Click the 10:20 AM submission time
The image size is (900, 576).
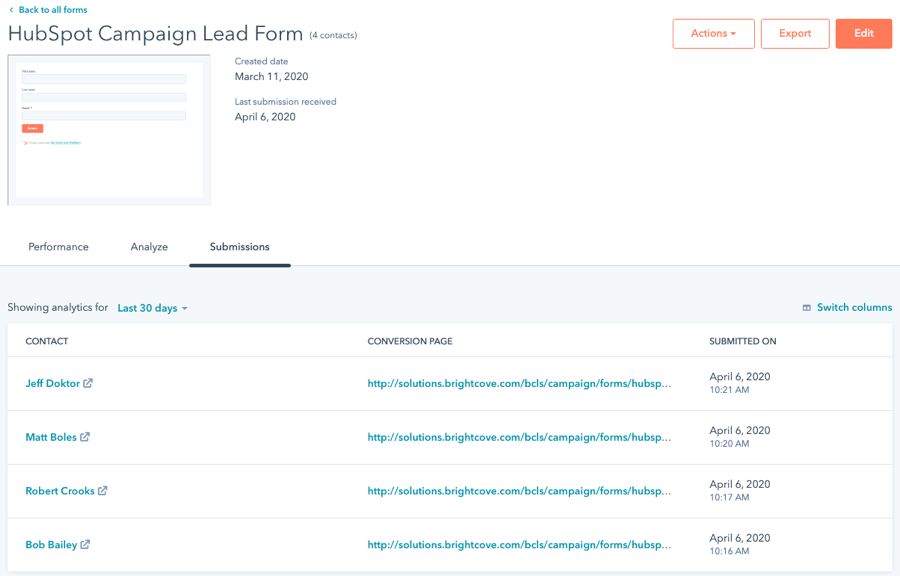729,443
